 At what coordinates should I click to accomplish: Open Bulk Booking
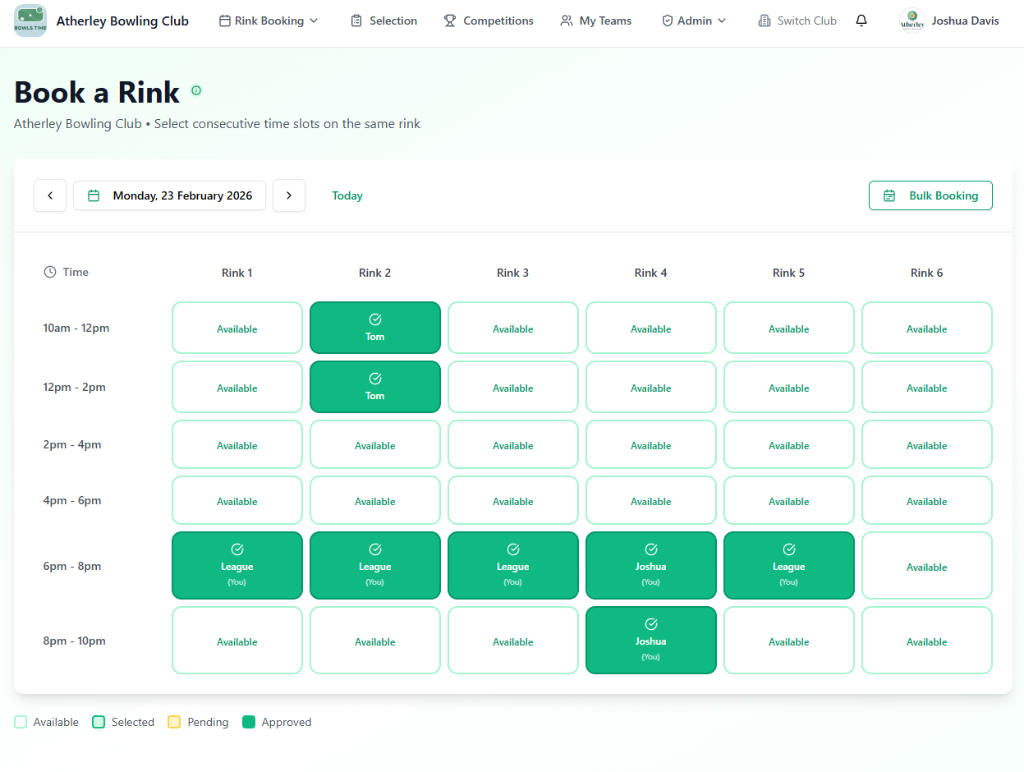point(931,195)
